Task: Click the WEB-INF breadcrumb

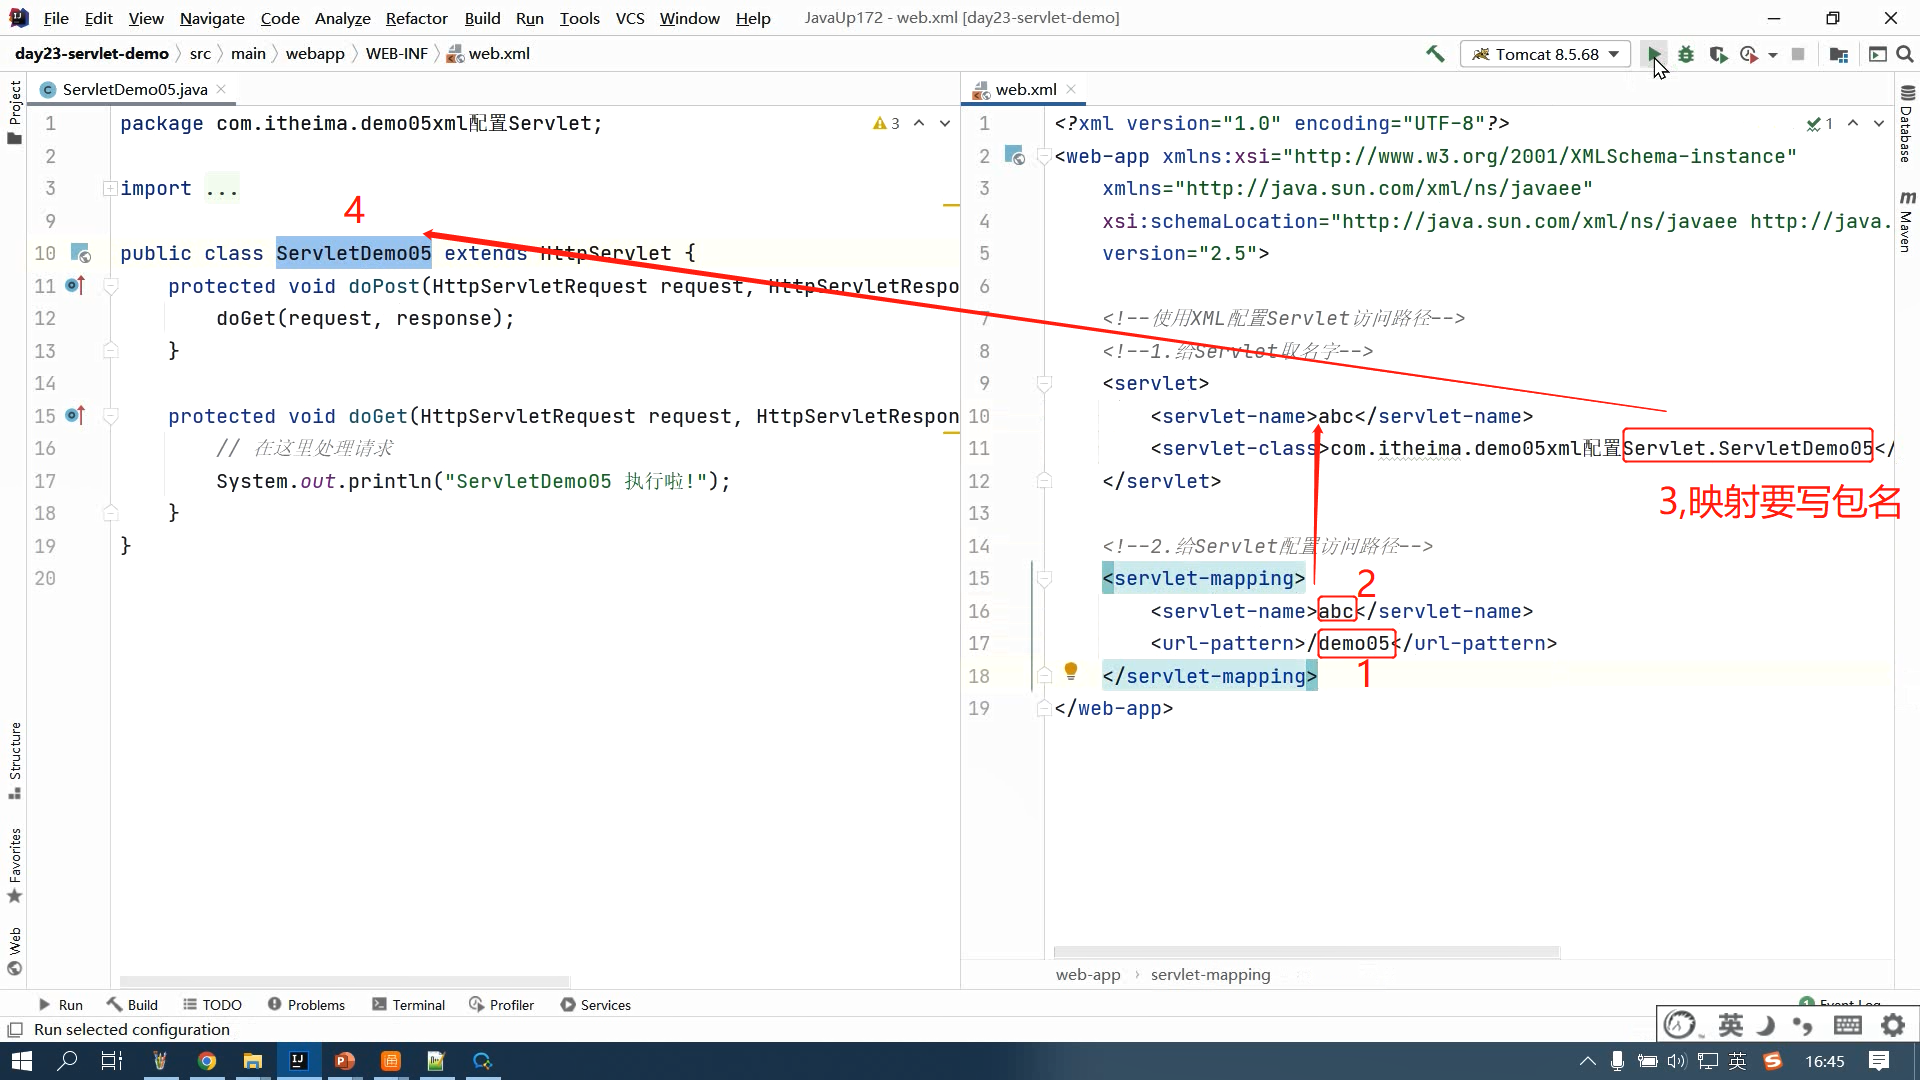Action: 396,53
